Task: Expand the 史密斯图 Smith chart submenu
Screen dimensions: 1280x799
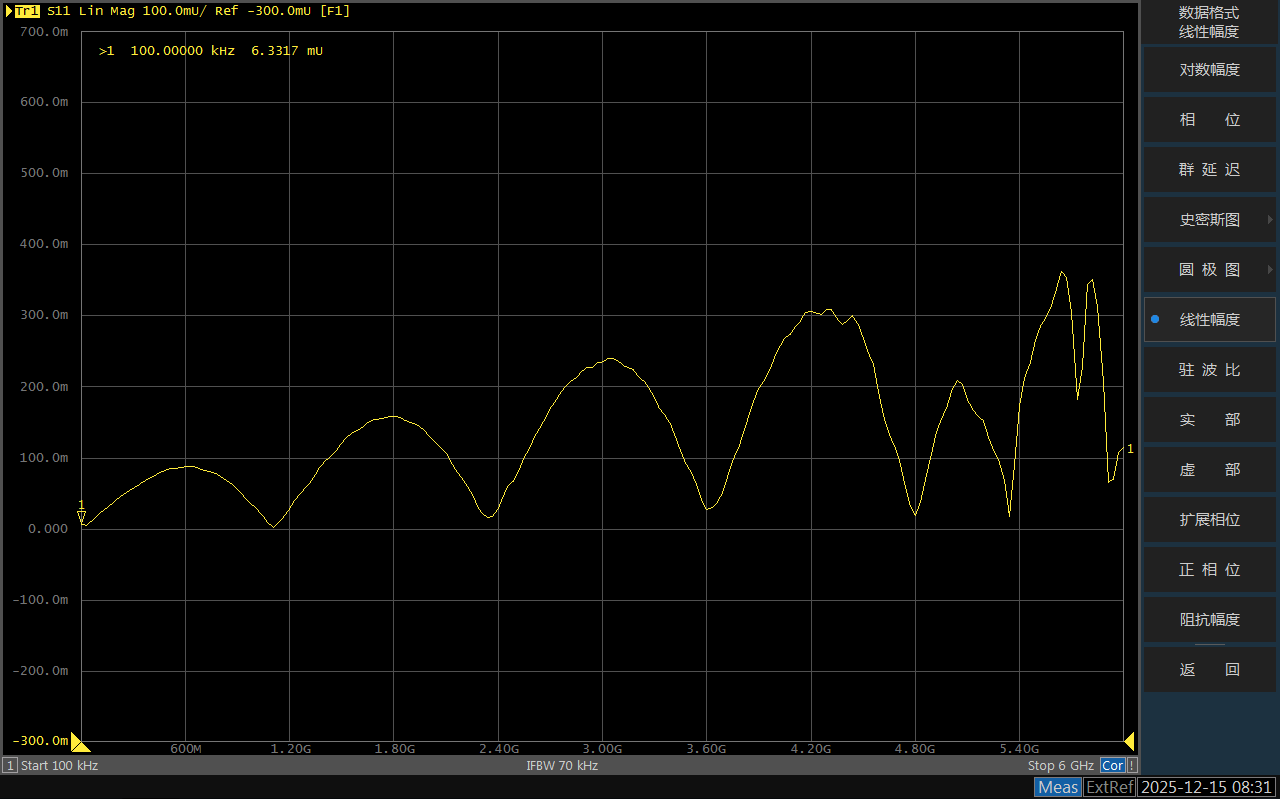Action: [1209, 220]
